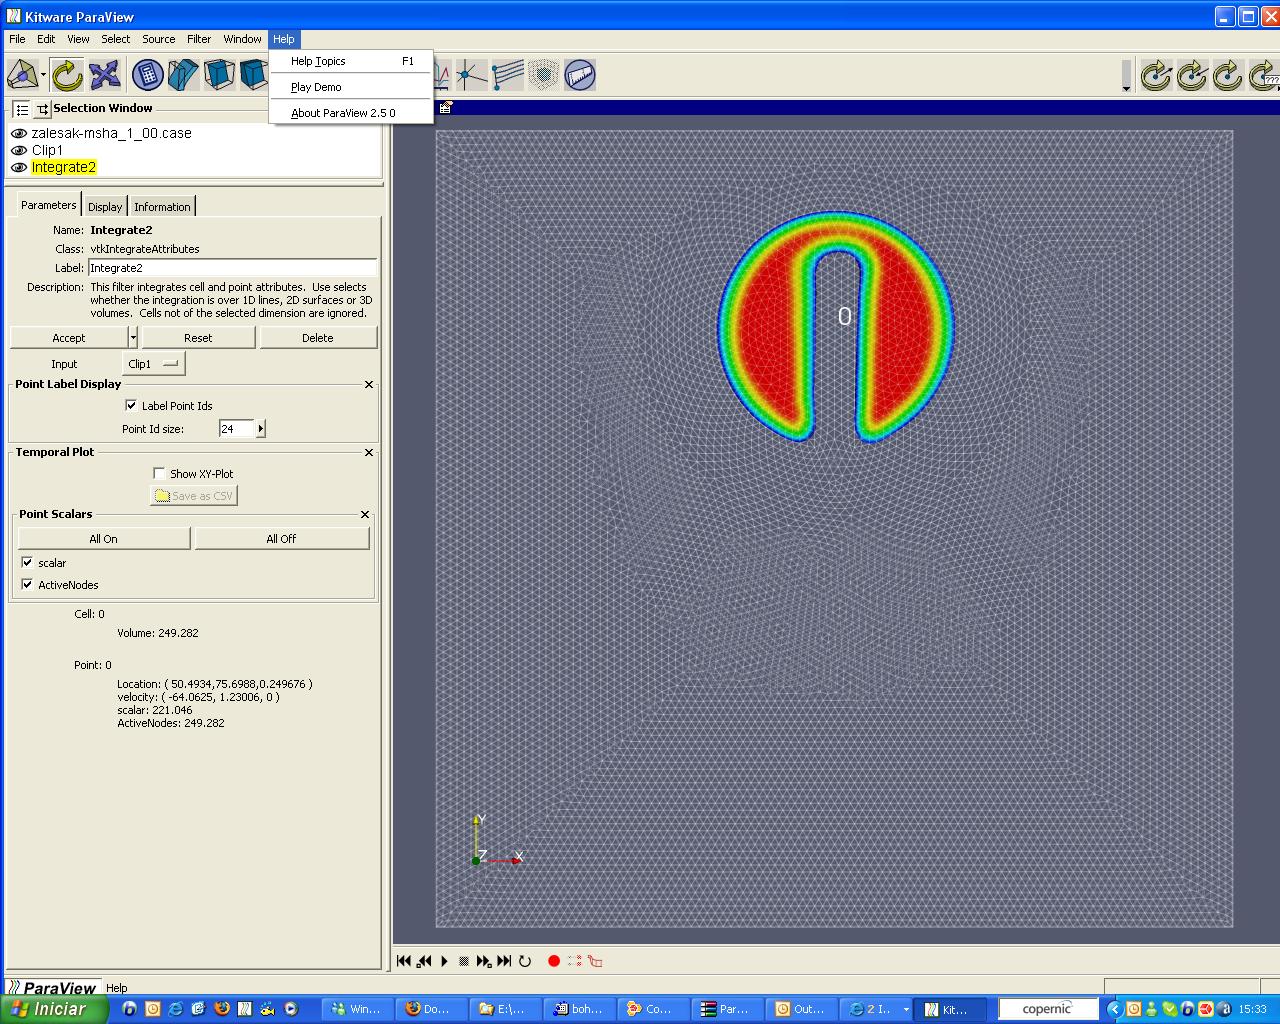Expand the toolbar overflow arrow near rotation icons
1280x1024 pixels.
tap(1126, 88)
